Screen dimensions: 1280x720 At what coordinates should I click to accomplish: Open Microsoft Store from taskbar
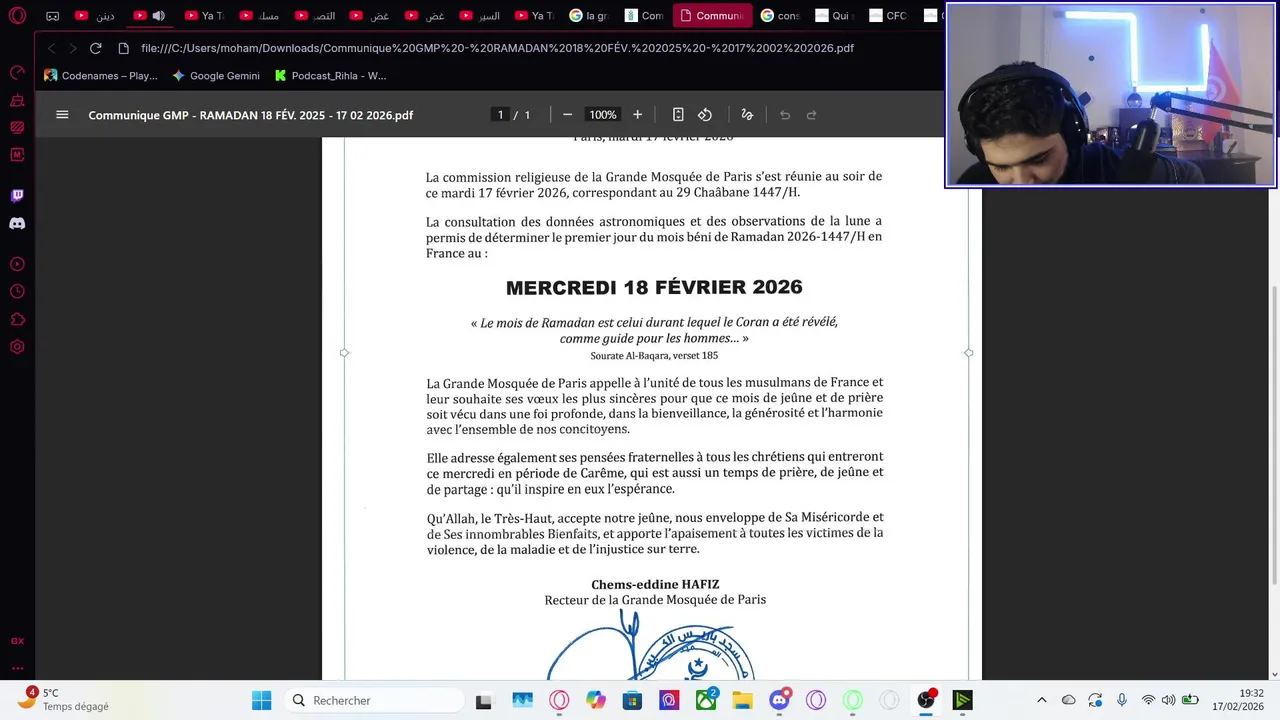pos(632,700)
